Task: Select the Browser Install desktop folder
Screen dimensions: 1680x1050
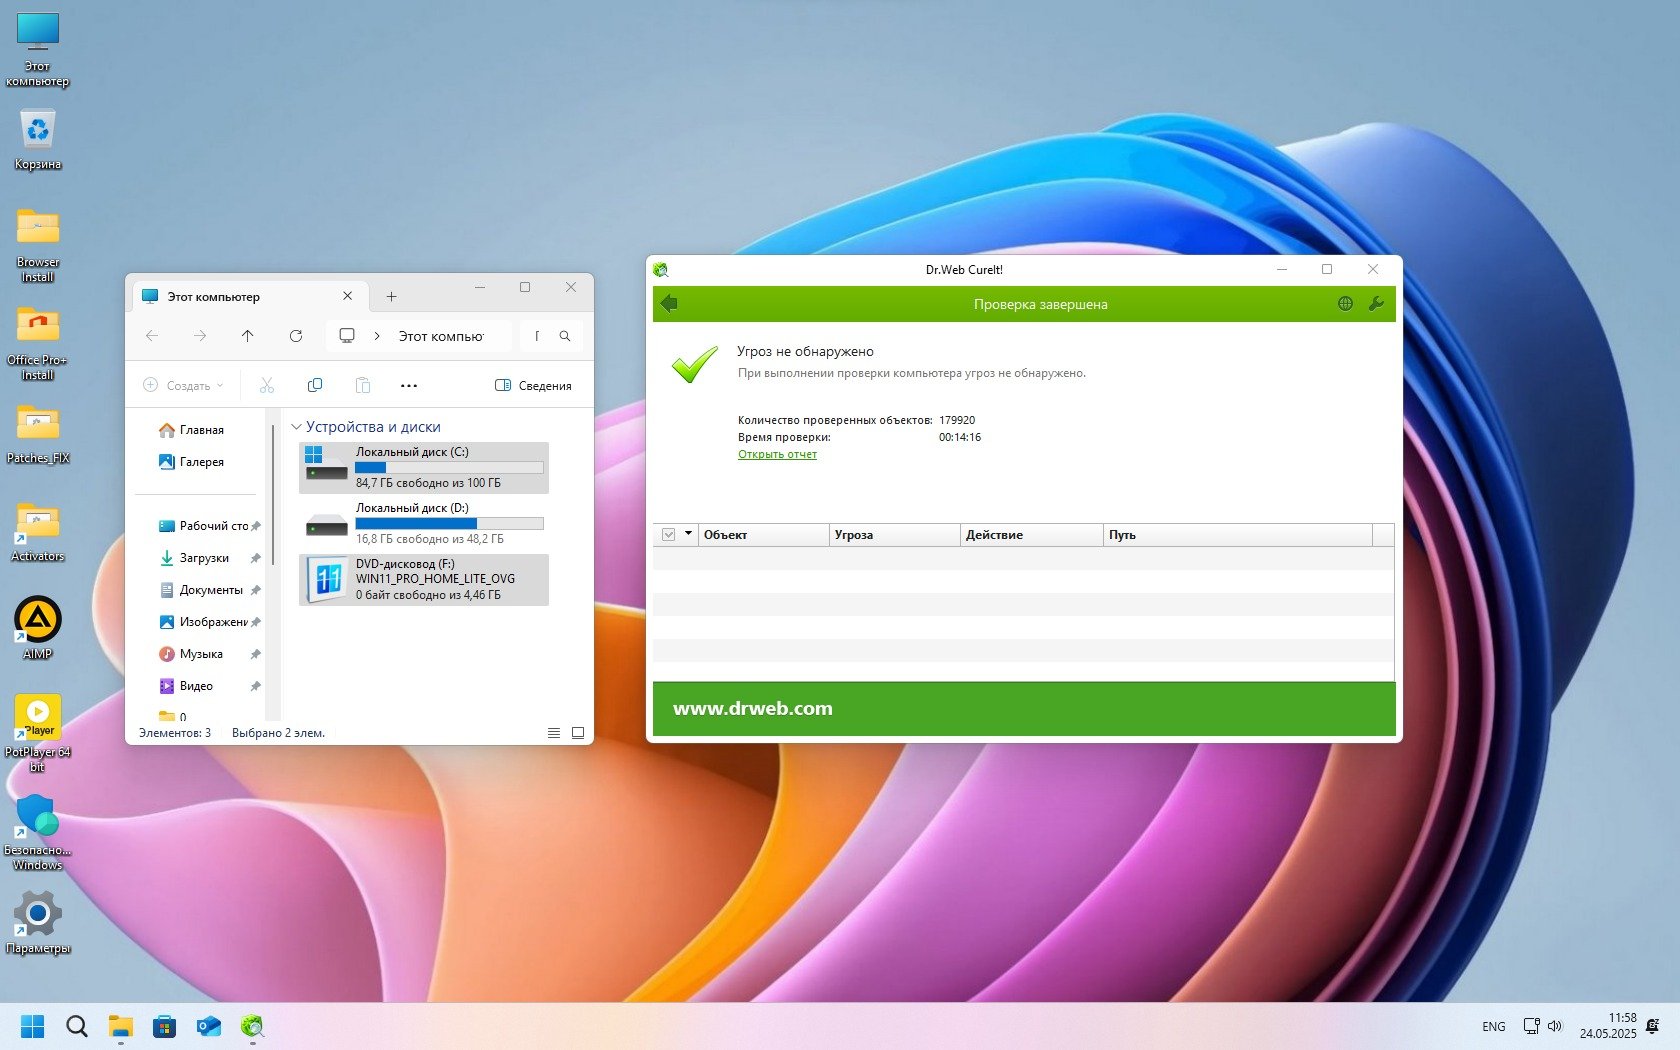Action: (38, 245)
